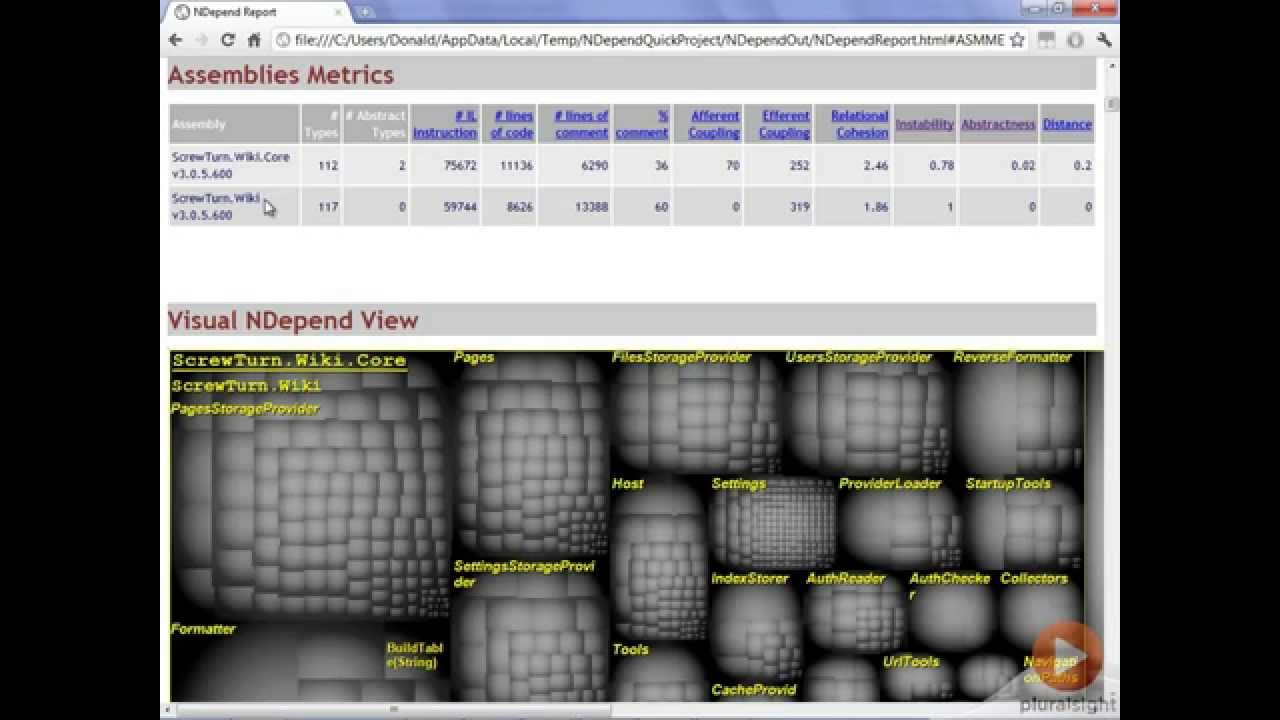Screen dimensions: 1280x720
Task: Select ScrewTurn.Wiki.Core v3.0.5.600 assembly cell
Action: pyautogui.click(x=234, y=165)
